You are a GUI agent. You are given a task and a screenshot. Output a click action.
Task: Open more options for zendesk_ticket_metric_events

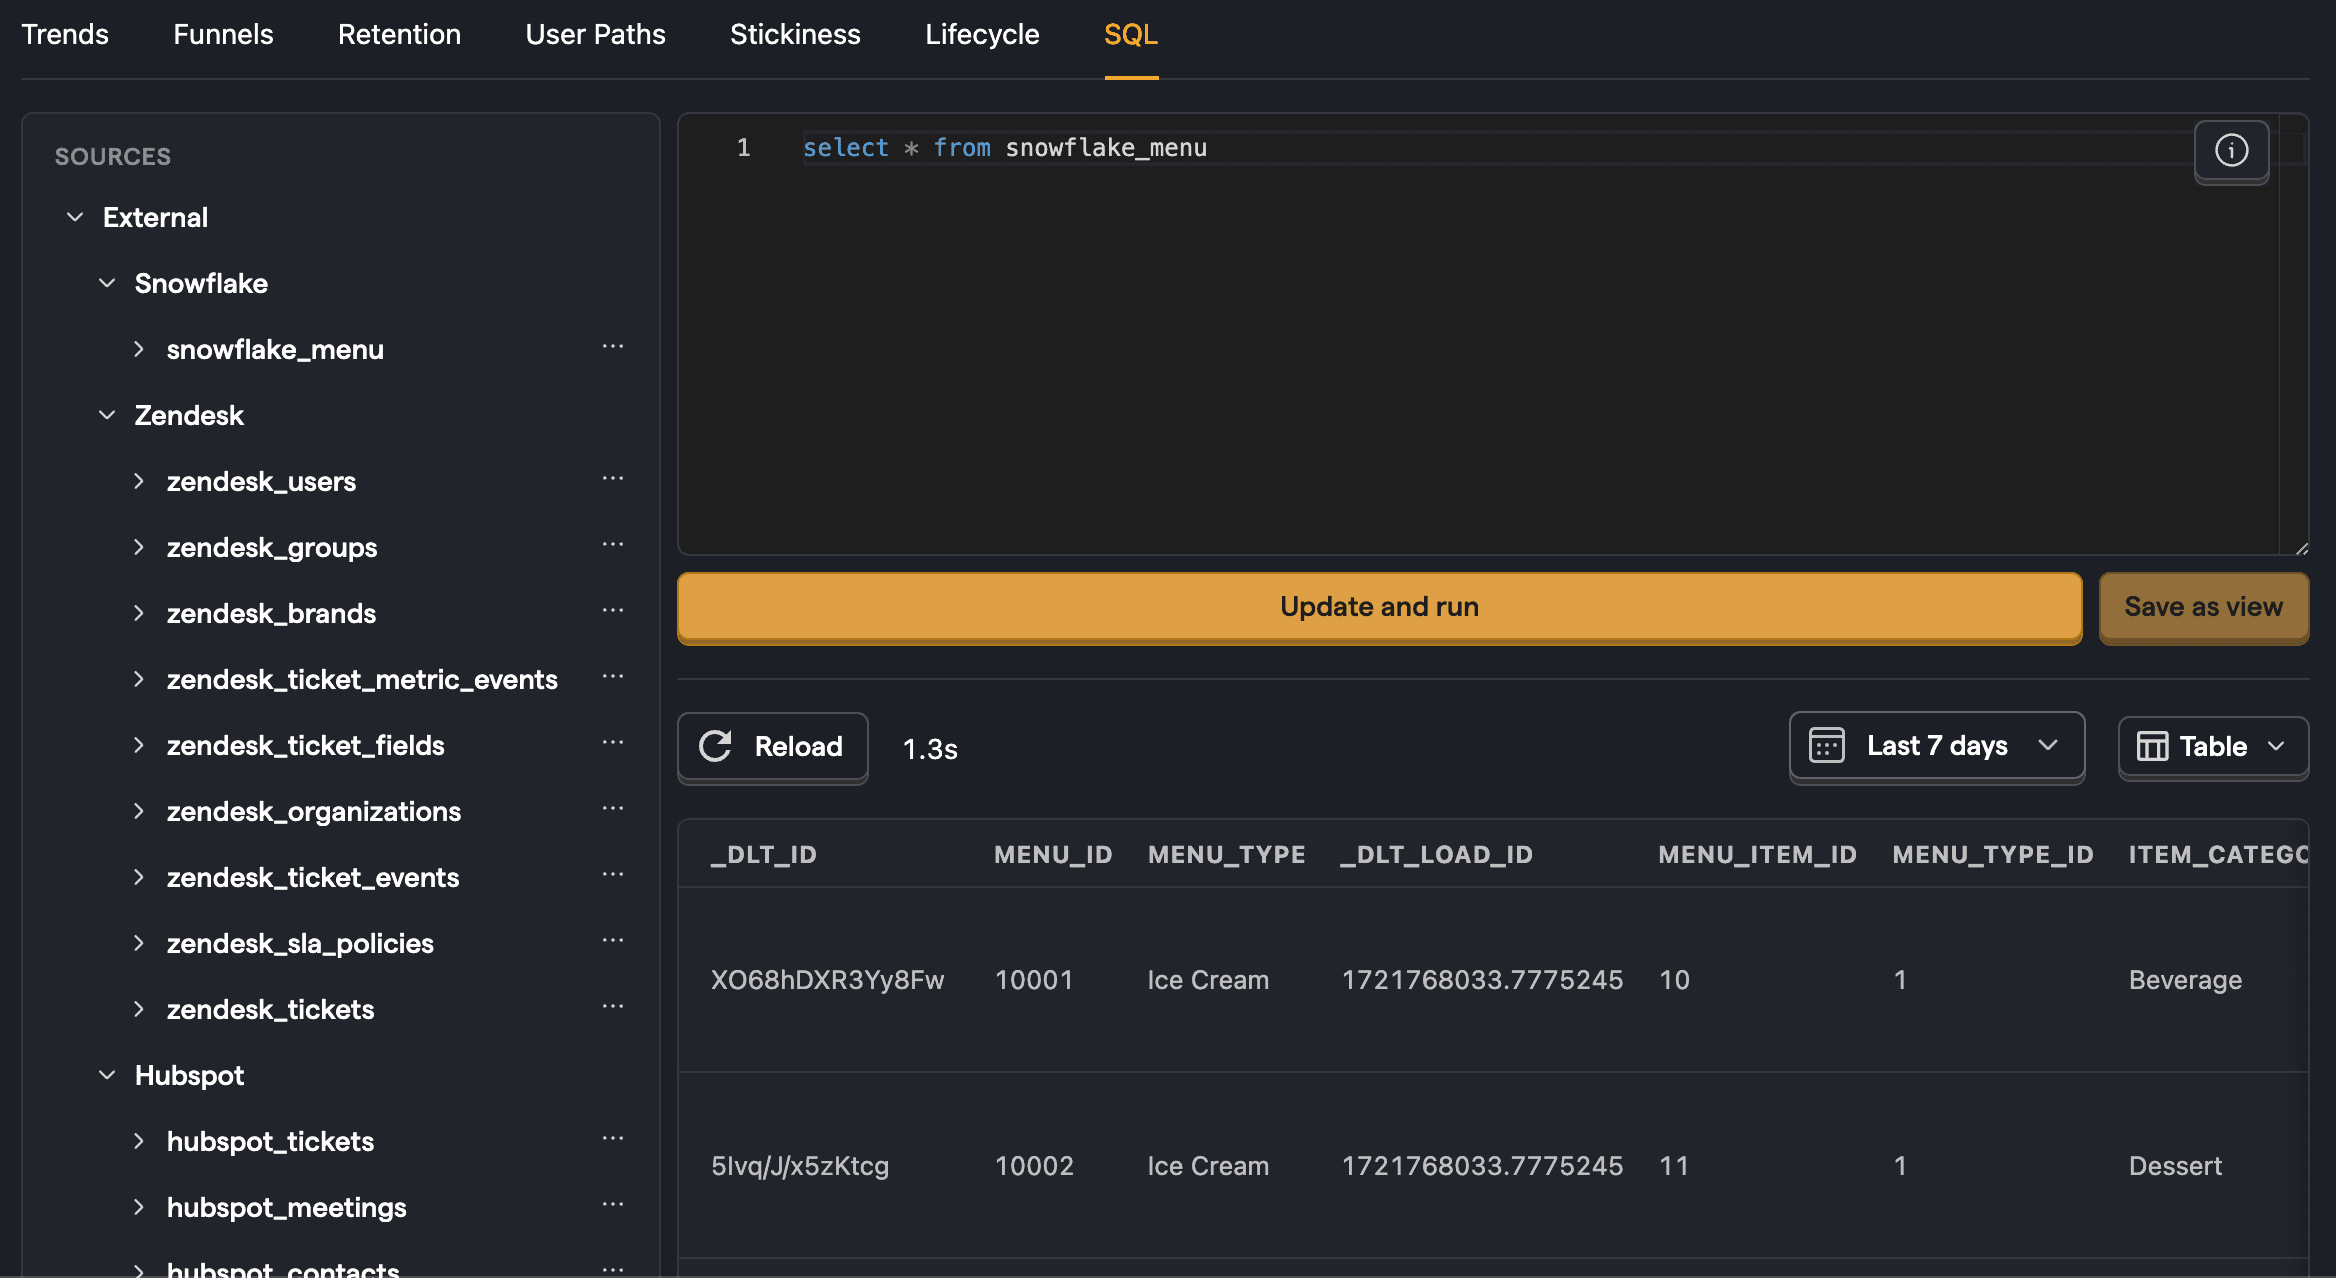point(613,678)
